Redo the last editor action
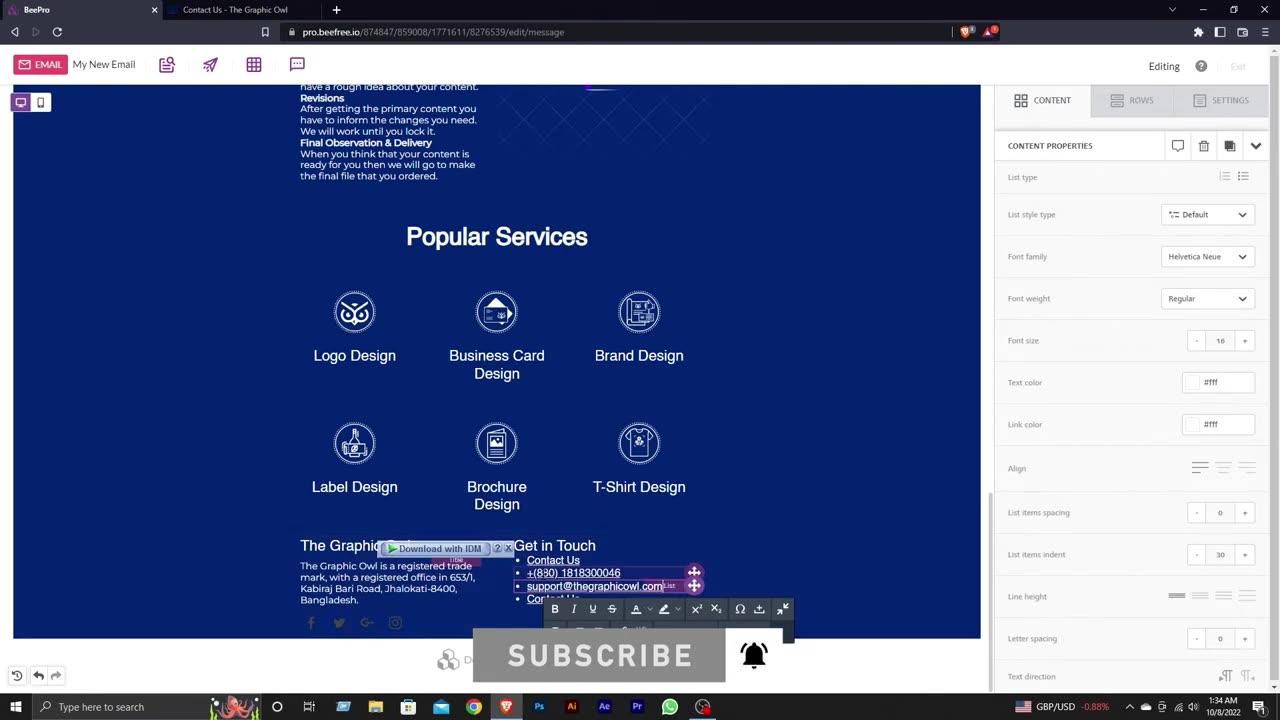The height and width of the screenshot is (720, 1280). 56,676
